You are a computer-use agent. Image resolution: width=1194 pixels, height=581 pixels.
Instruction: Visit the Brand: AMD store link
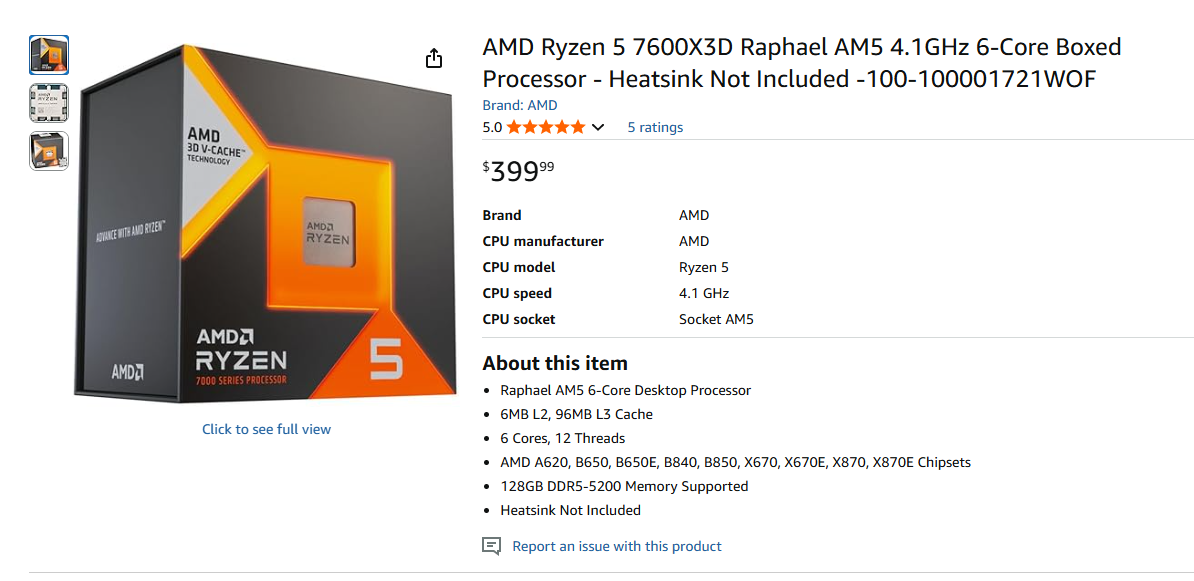click(518, 104)
